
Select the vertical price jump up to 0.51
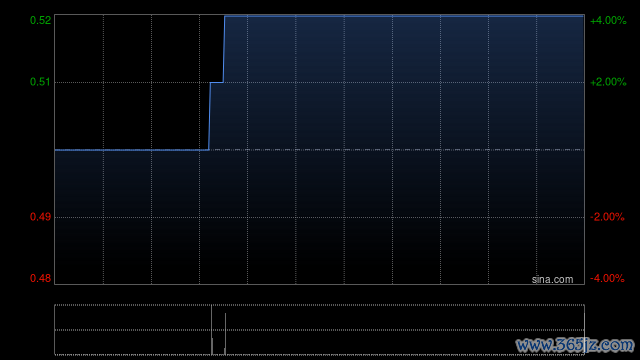point(209,116)
